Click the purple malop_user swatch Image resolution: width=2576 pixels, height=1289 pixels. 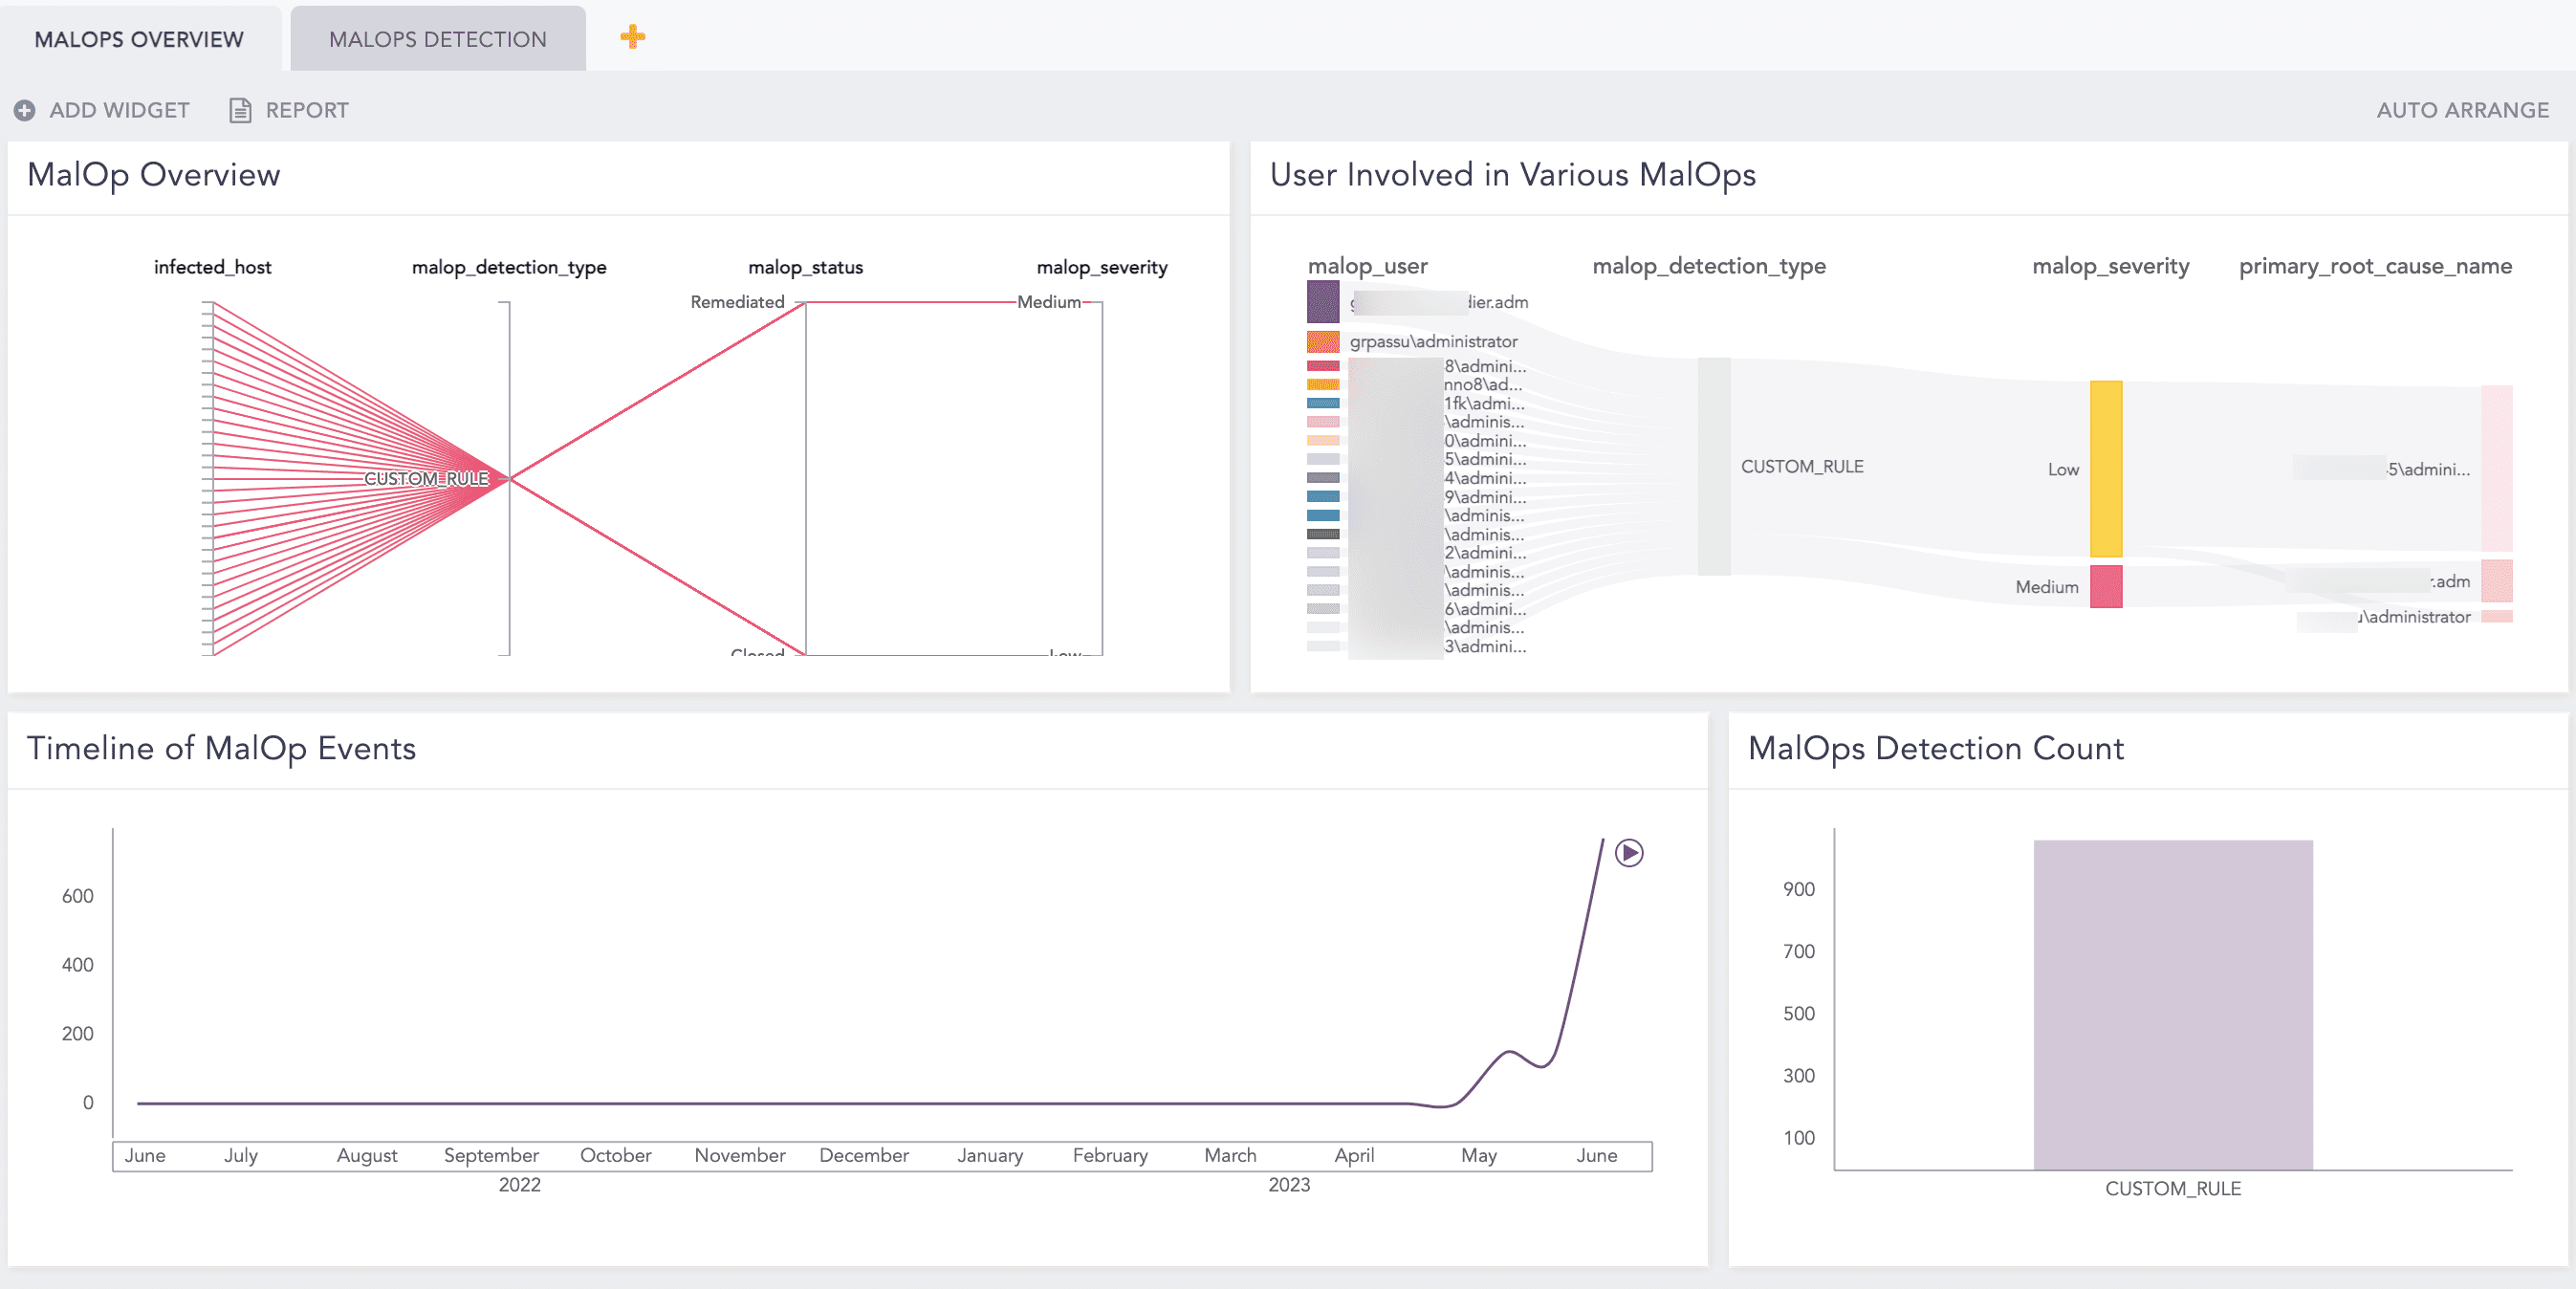pos(1322,301)
